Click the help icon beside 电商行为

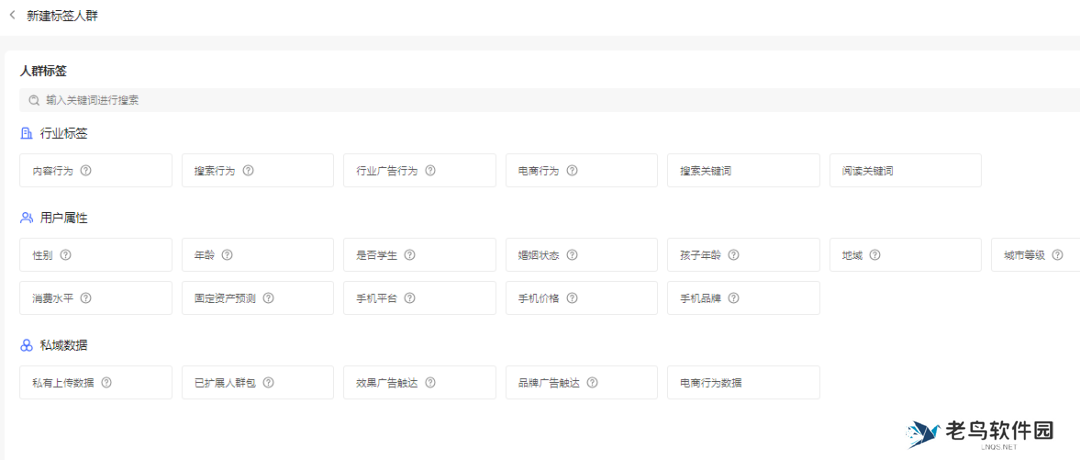click(x=572, y=171)
